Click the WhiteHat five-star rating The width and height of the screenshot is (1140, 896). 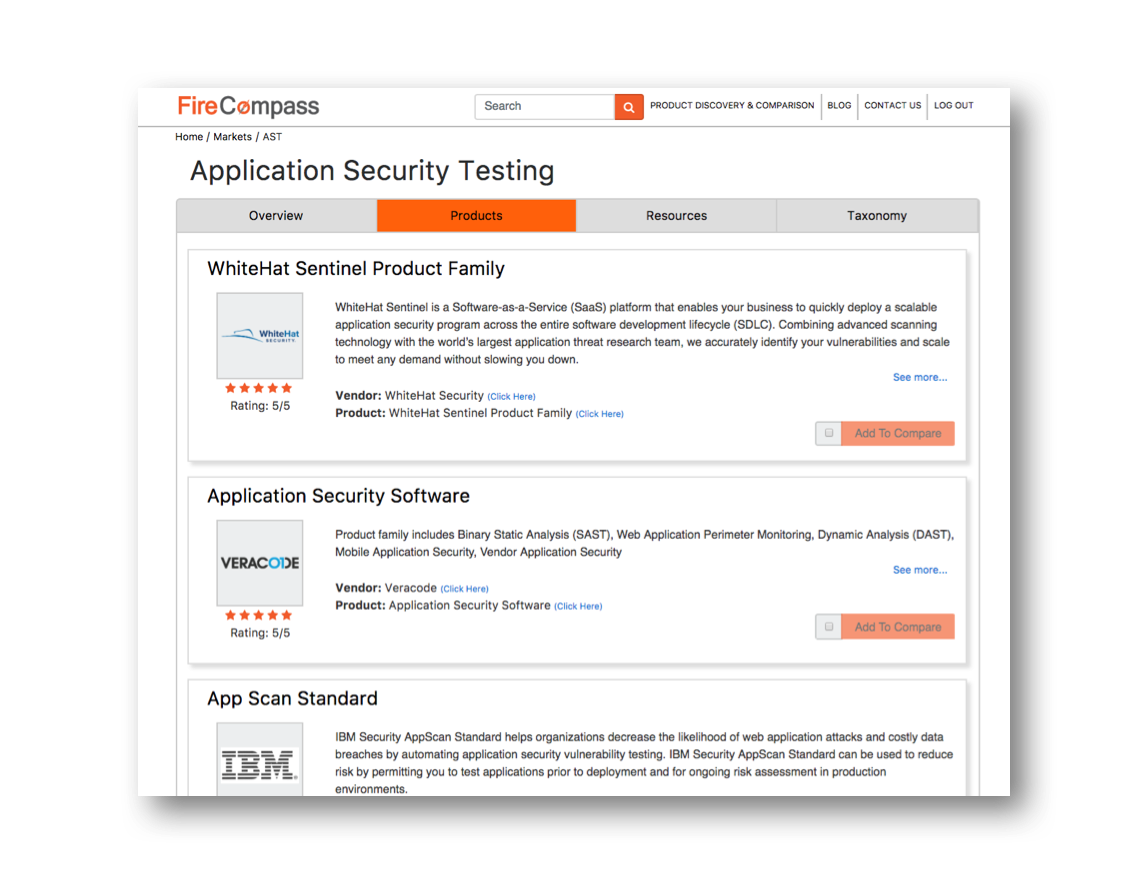(x=259, y=388)
